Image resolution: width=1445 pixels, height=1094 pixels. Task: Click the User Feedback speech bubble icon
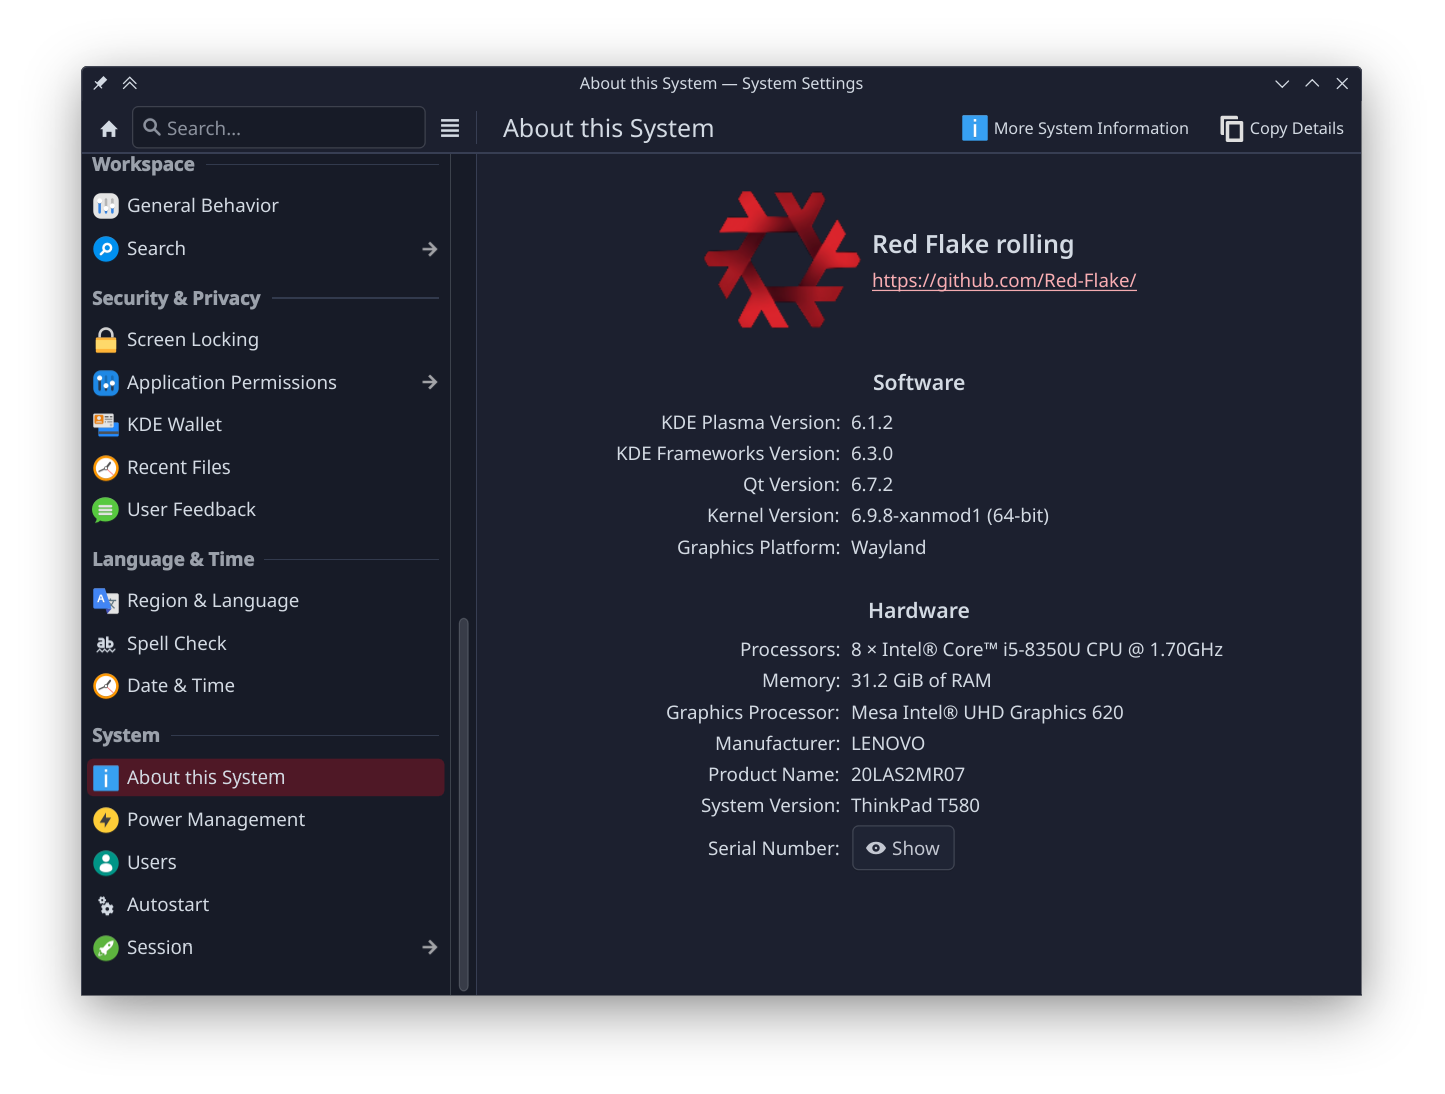point(106,510)
